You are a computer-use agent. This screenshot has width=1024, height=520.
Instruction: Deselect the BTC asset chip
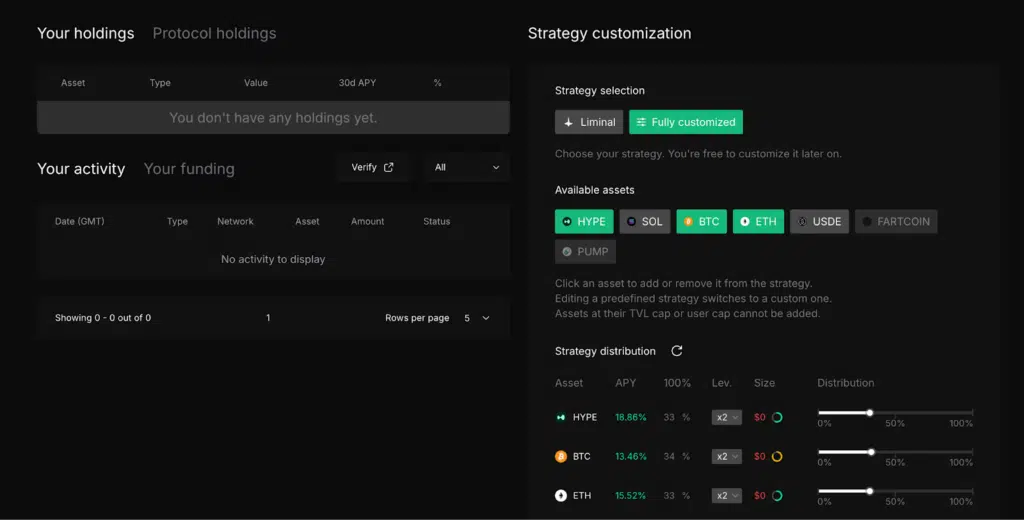coord(701,221)
